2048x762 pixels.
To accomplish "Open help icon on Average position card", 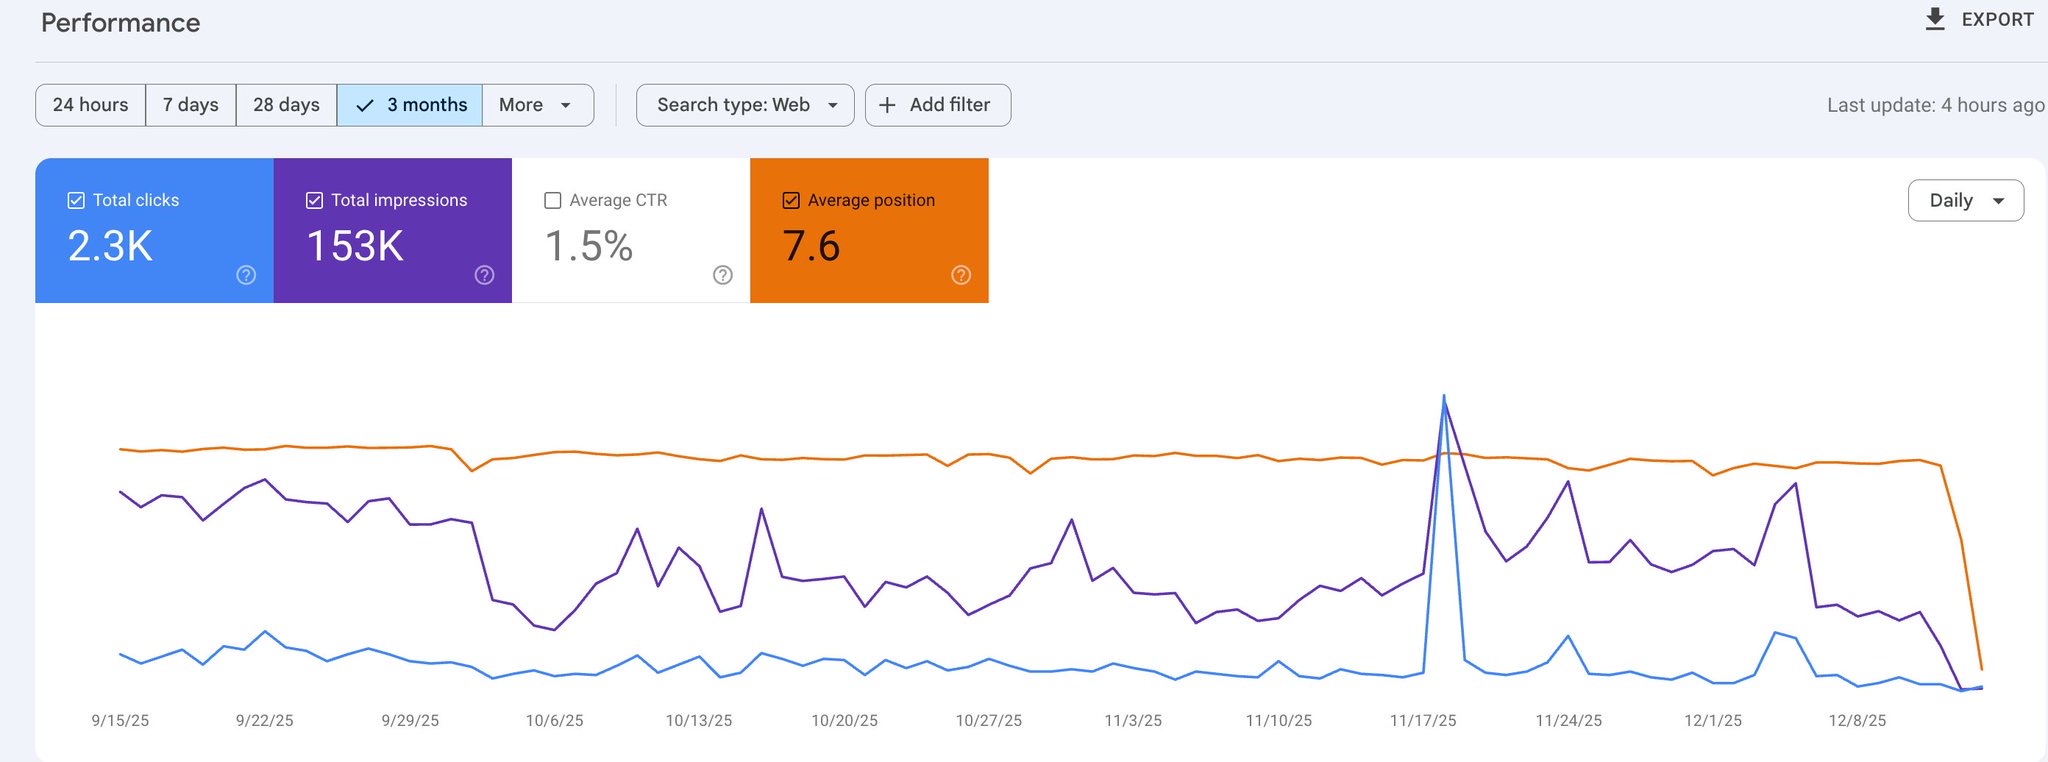I will coord(961,275).
